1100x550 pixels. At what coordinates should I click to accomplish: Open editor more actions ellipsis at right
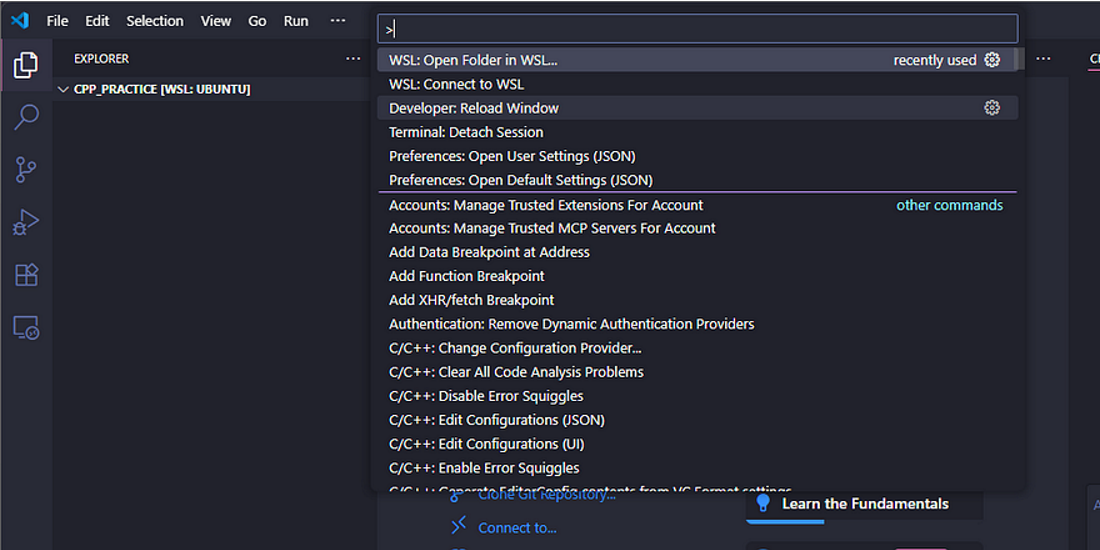tap(1044, 59)
